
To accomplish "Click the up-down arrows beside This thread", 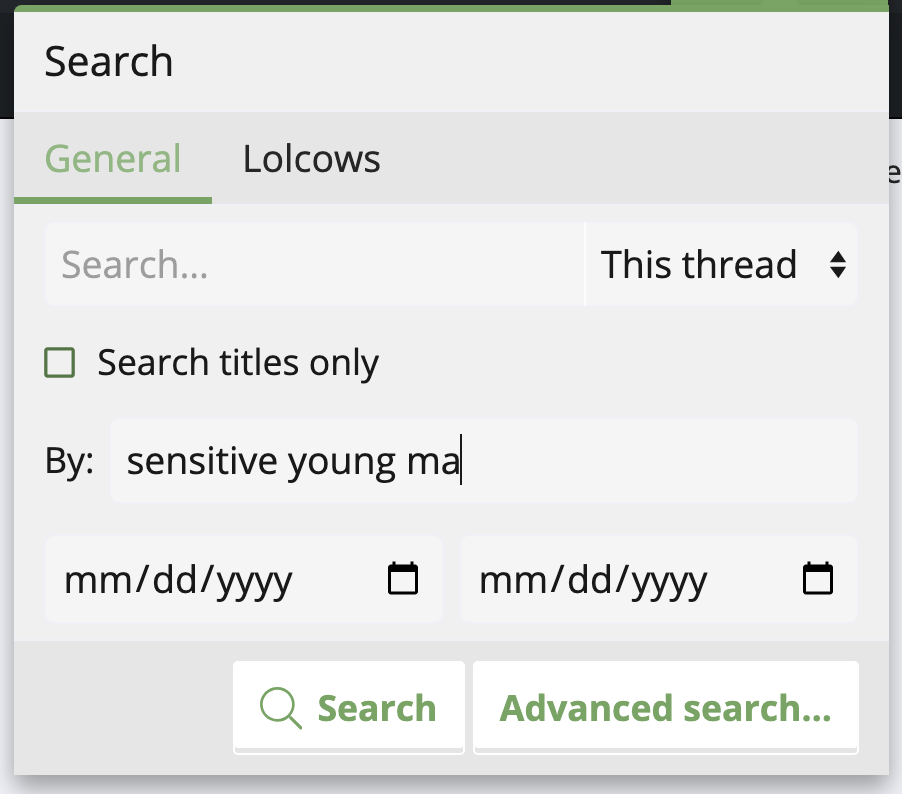I will (838, 265).
